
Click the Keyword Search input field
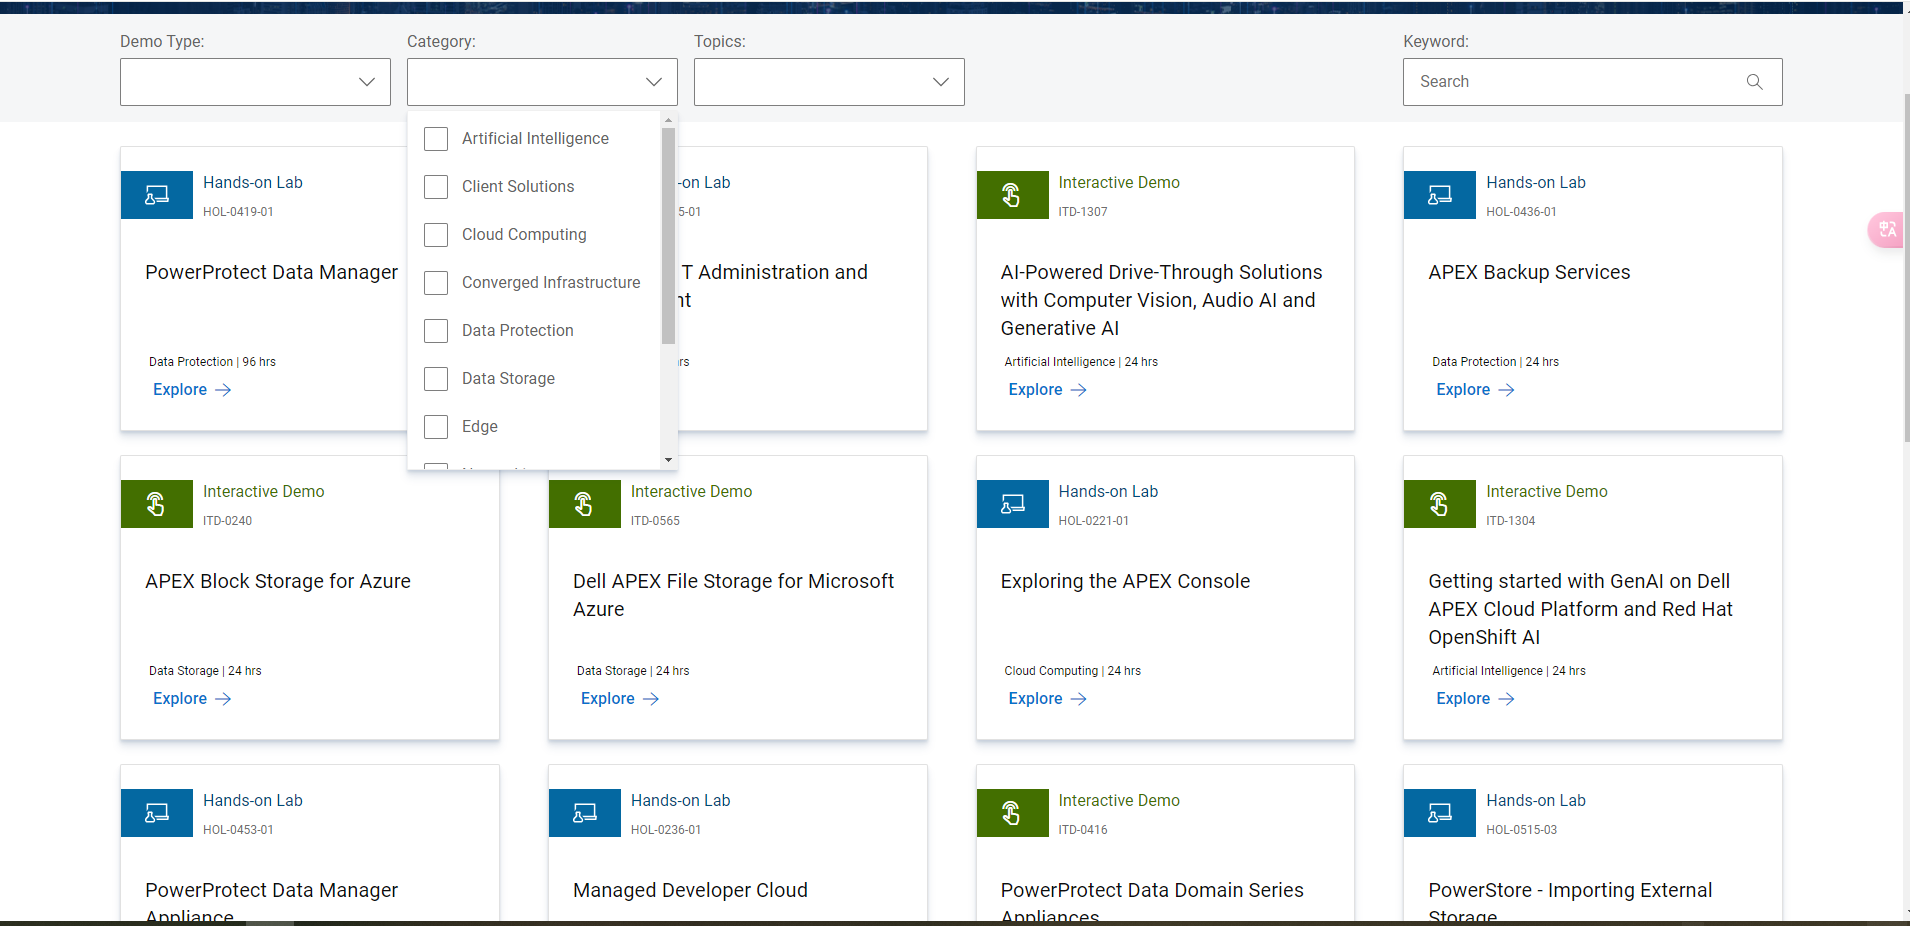pyautogui.click(x=1592, y=82)
